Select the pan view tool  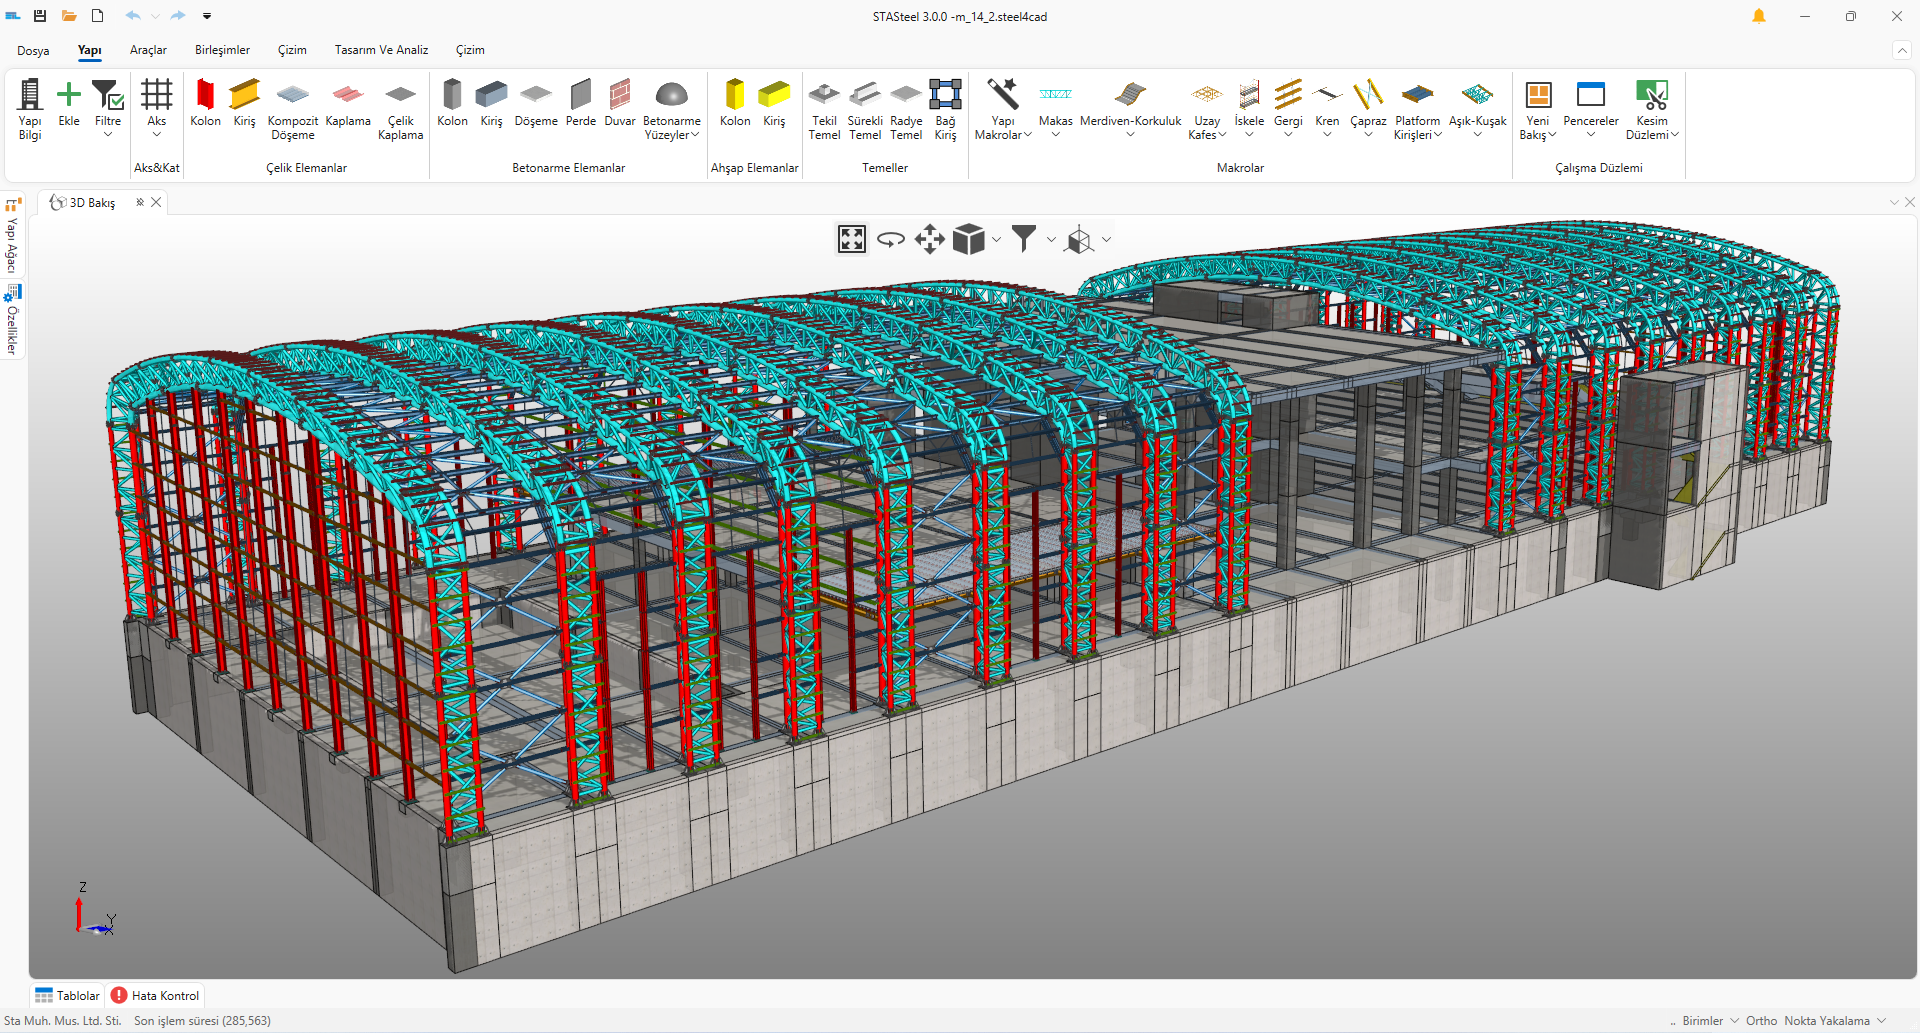click(x=929, y=239)
